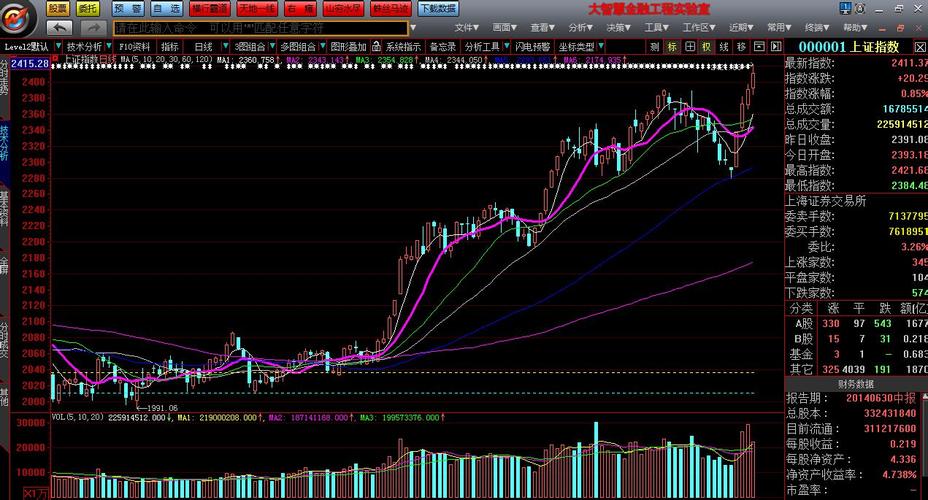Screen dimensions: 928x500
Task: Open the 常用 menu
Action: [779, 28]
